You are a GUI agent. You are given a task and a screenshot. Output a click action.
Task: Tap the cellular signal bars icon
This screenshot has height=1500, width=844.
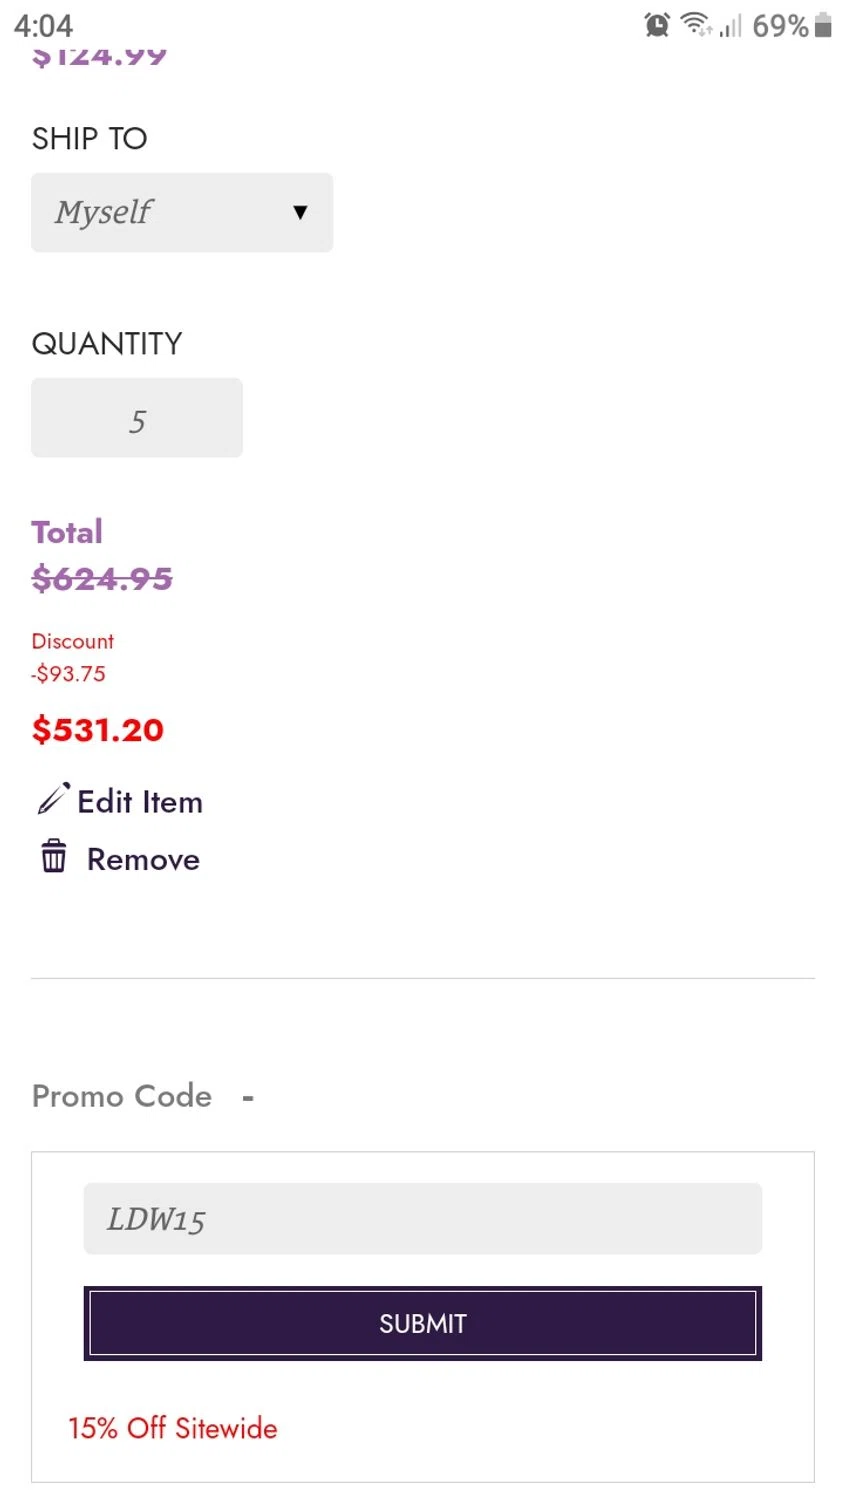point(731,26)
